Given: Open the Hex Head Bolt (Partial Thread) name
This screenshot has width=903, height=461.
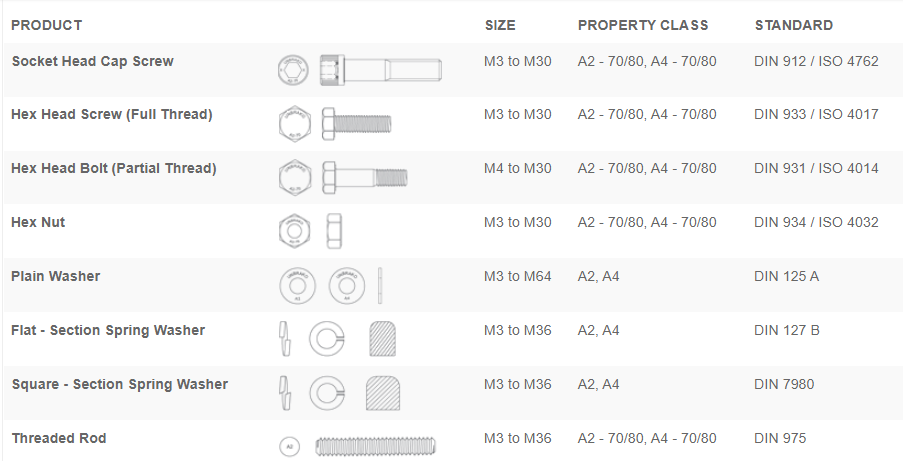Looking at the screenshot, I should click(113, 168).
